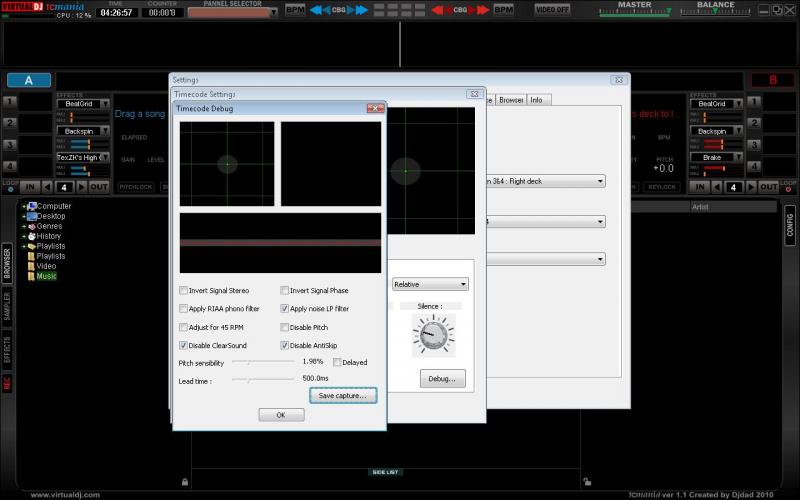Image resolution: width=800 pixels, height=500 pixels.
Task: Click the CONFIG side button
Action: click(x=790, y=226)
